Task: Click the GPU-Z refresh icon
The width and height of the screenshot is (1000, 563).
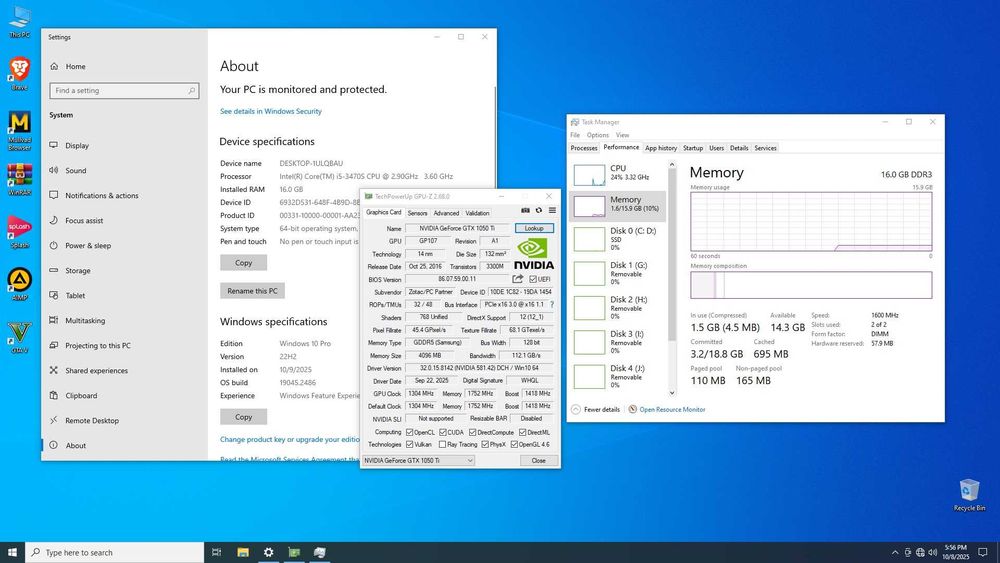Action: point(539,210)
